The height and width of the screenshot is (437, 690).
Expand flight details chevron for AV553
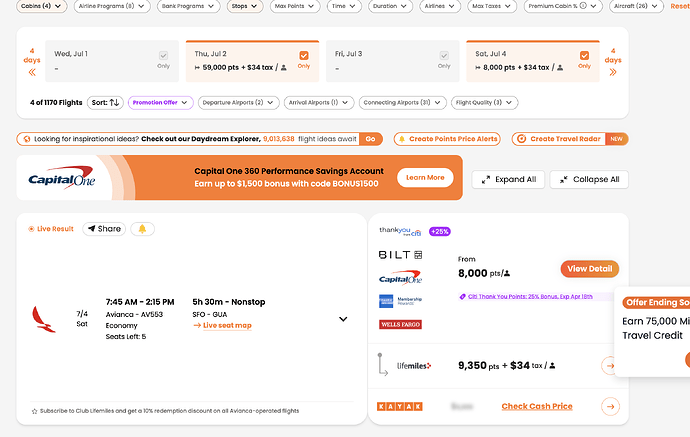[343, 319]
